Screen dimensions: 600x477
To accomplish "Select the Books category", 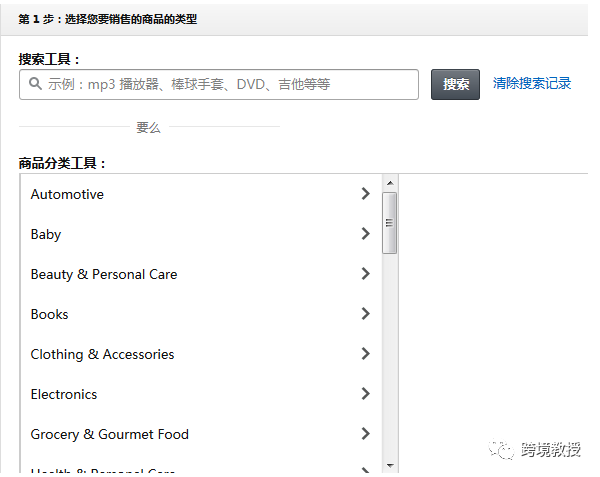I will tap(50, 314).
